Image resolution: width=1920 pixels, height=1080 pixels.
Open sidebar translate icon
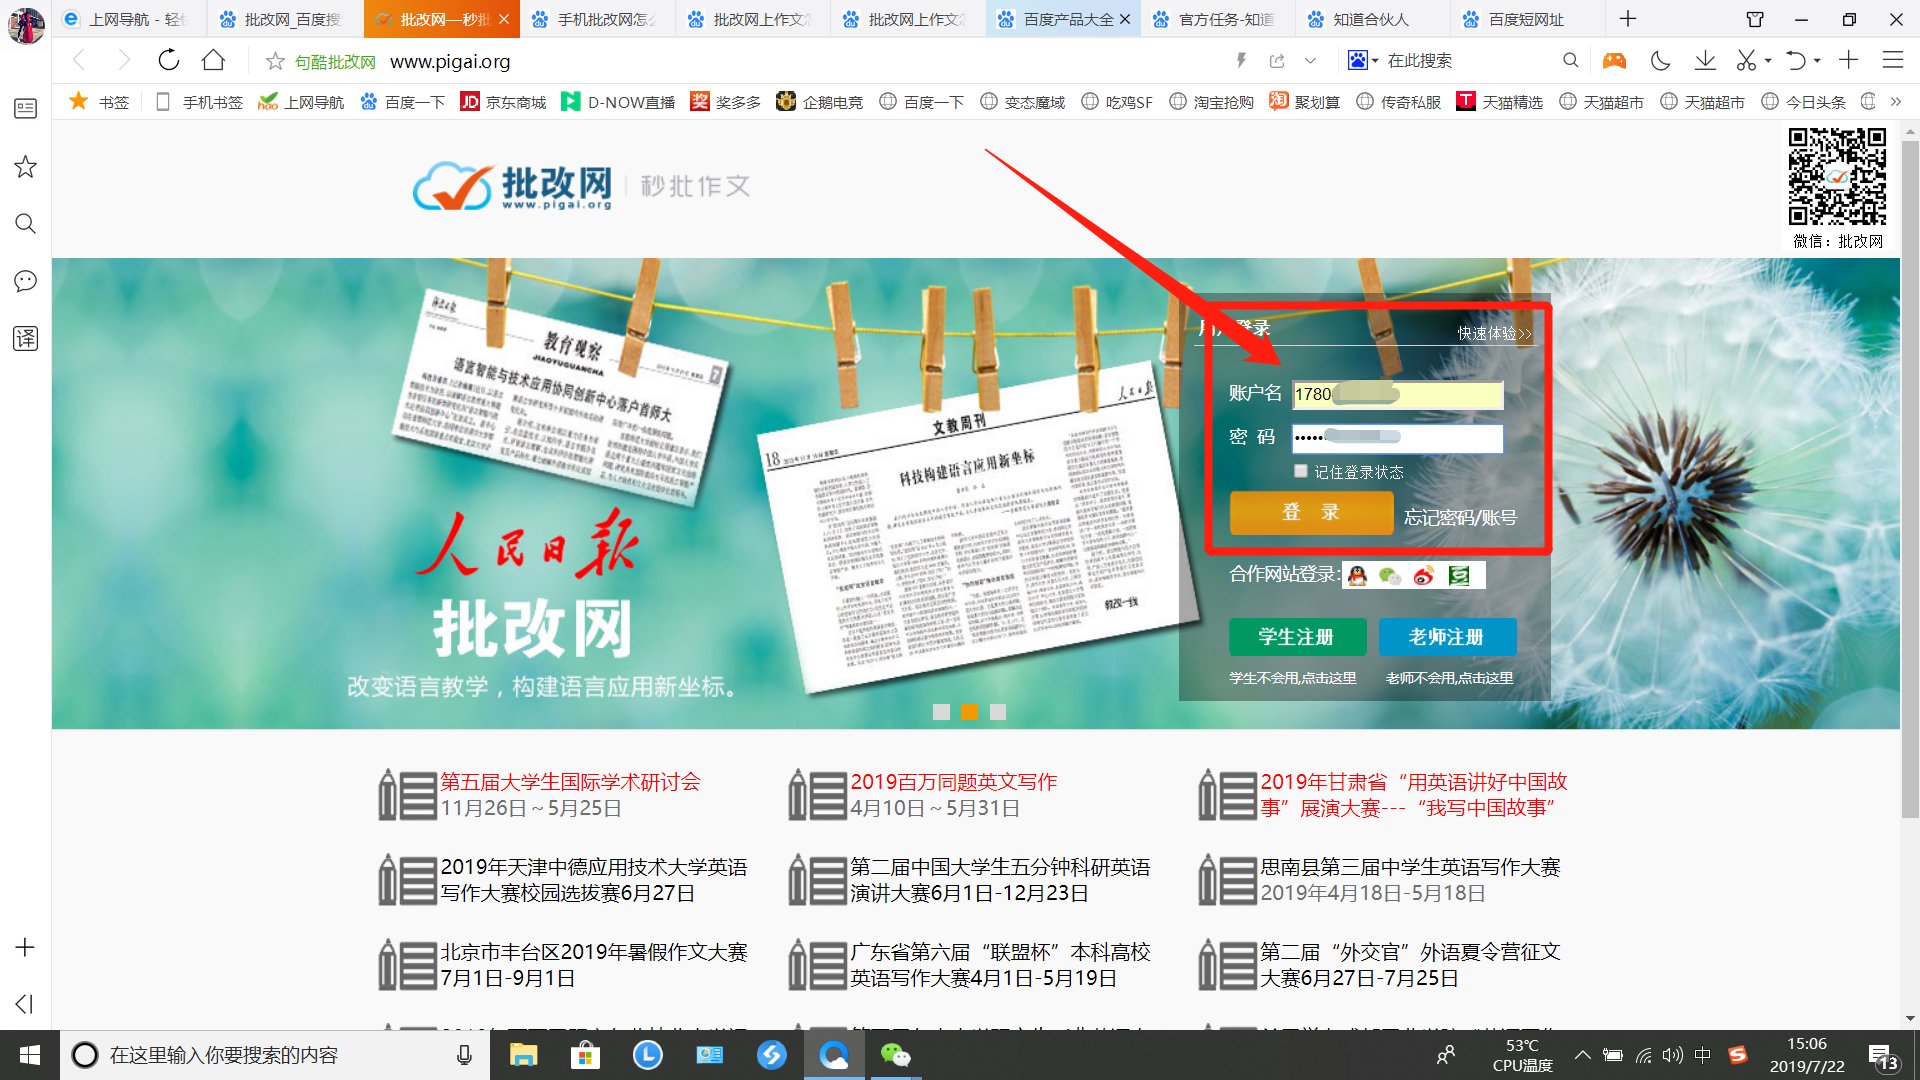coord(25,338)
